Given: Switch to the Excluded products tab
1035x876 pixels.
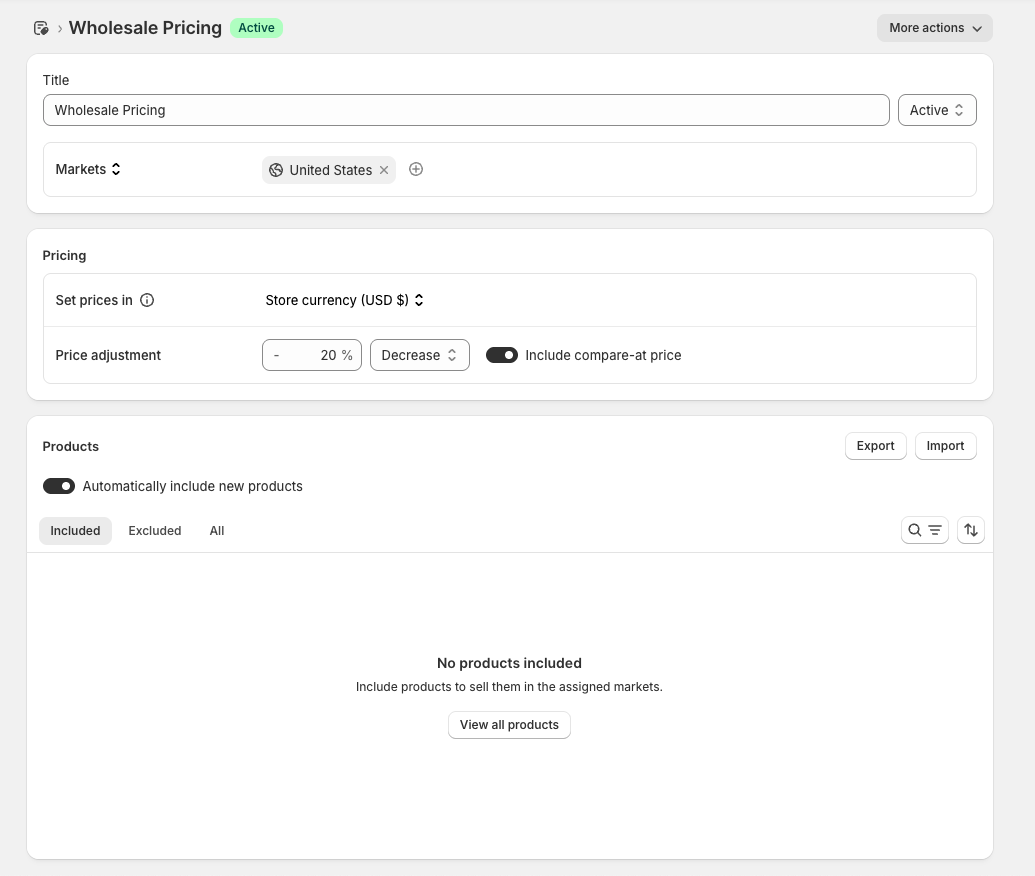Looking at the screenshot, I should click(154, 530).
